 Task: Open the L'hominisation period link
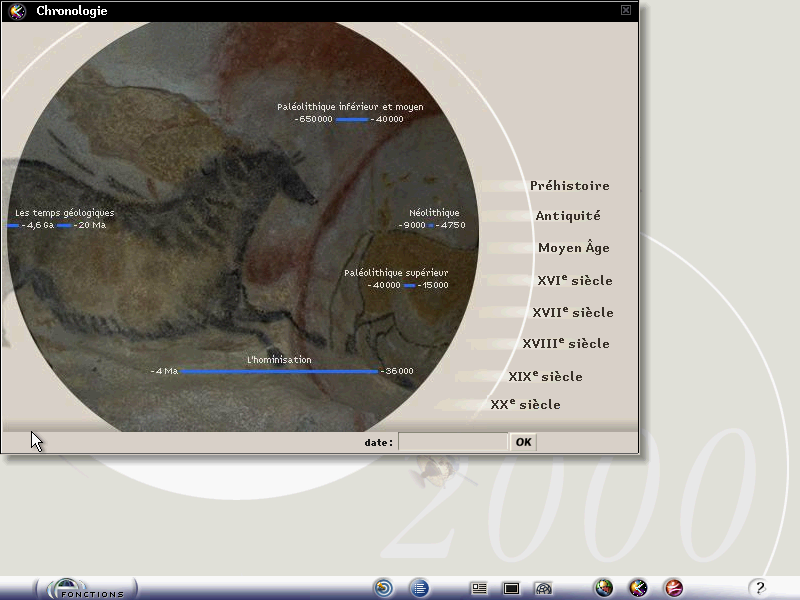[x=279, y=360]
